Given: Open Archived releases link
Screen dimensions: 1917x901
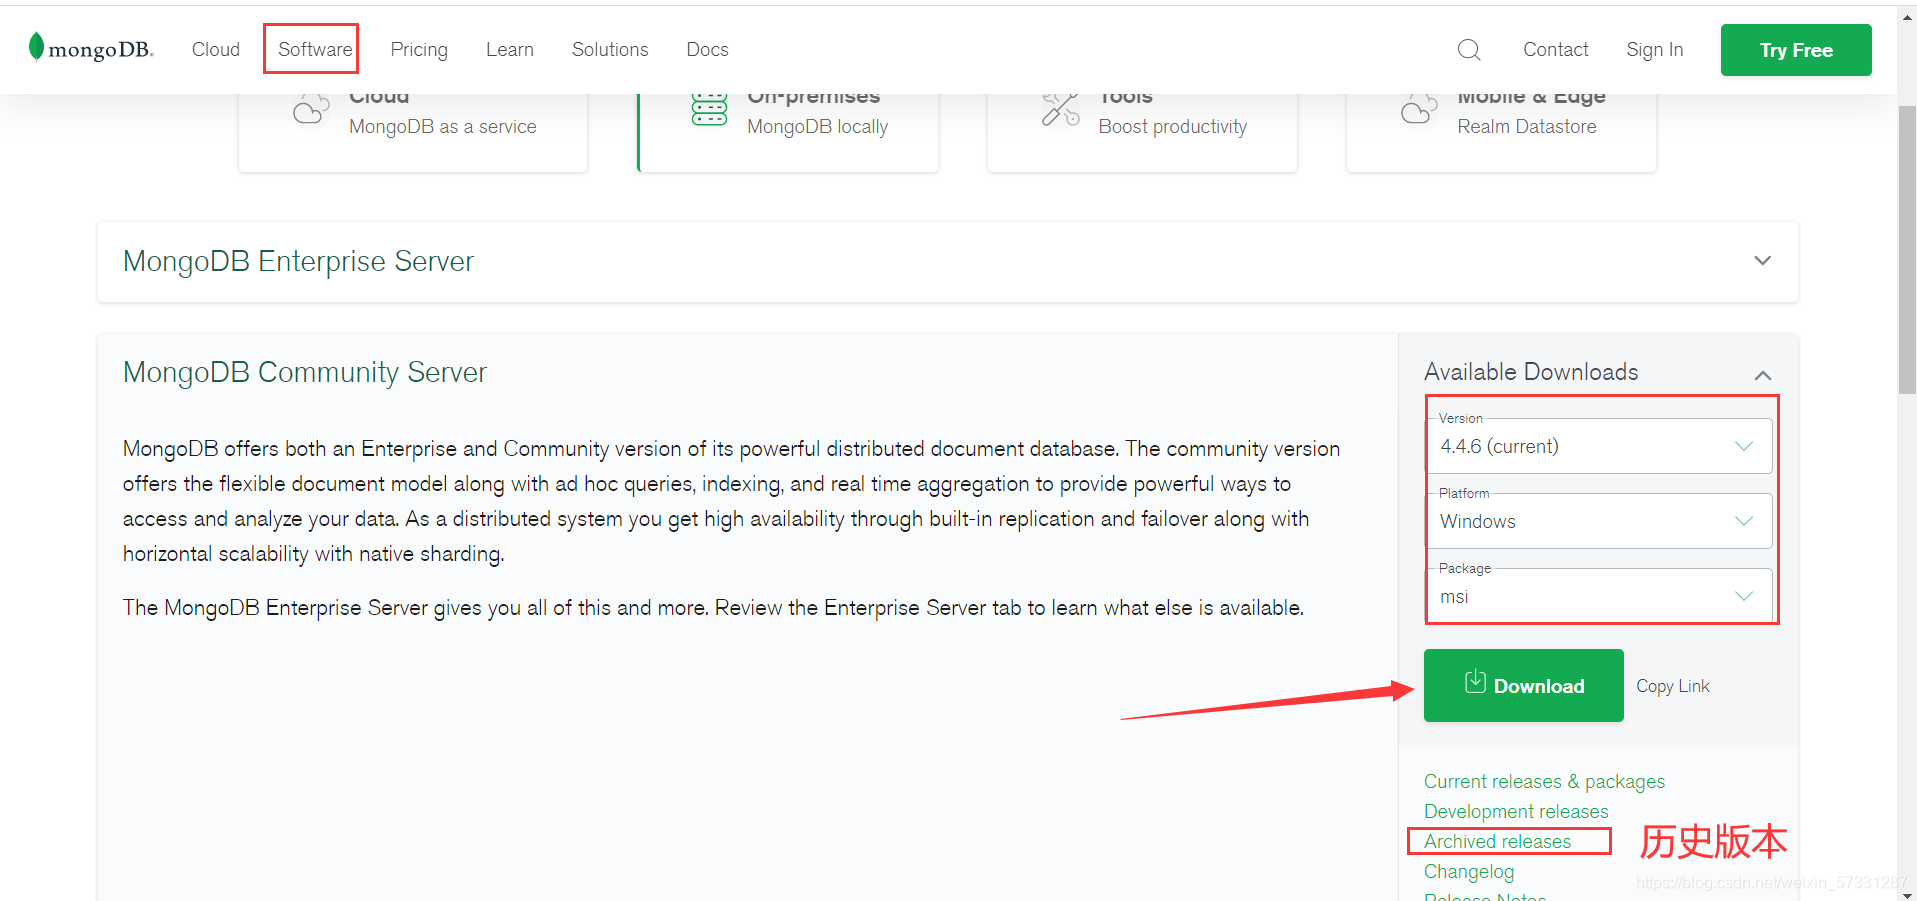Looking at the screenshot, I should 1497,841.
